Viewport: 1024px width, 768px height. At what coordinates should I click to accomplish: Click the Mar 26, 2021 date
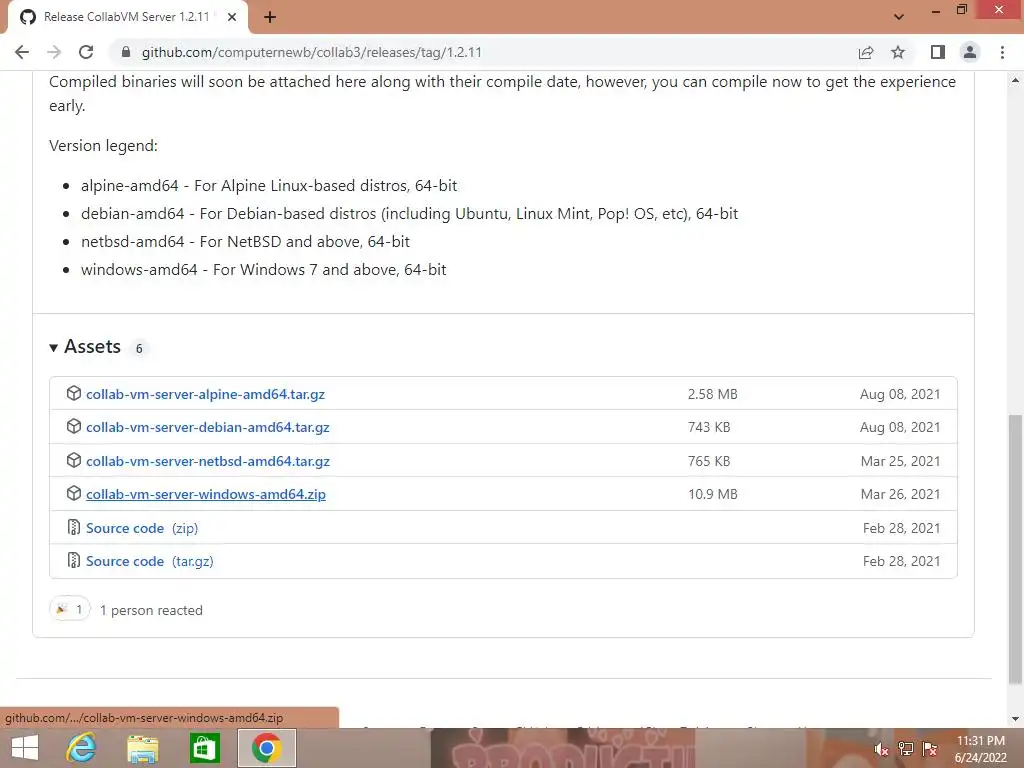(x=900, y=494)
